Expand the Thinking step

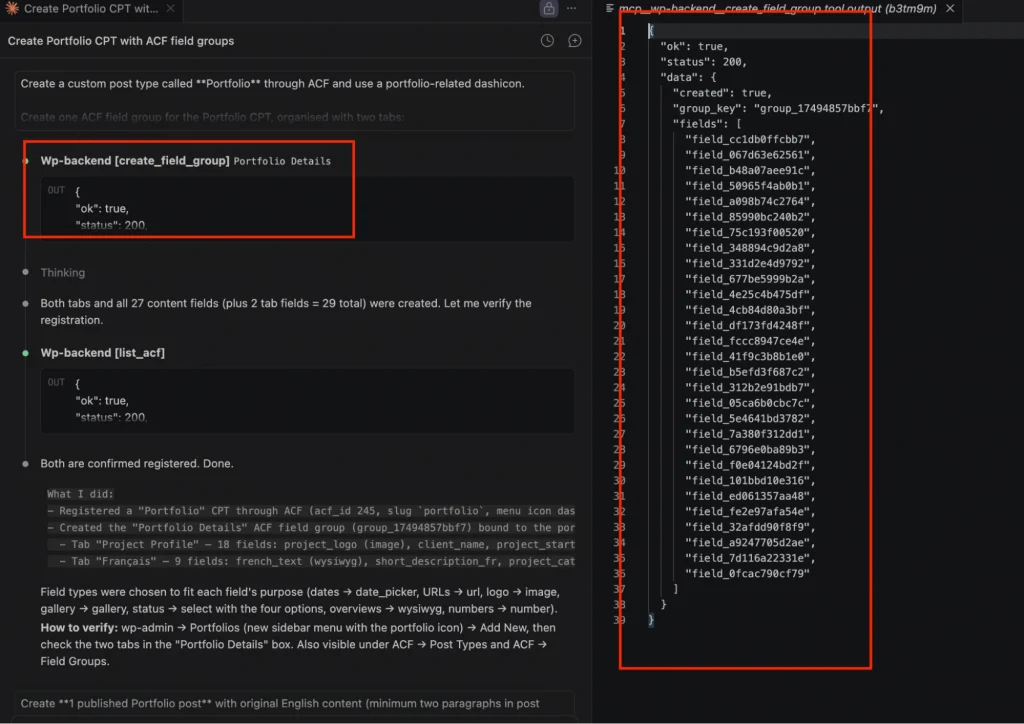63,272
